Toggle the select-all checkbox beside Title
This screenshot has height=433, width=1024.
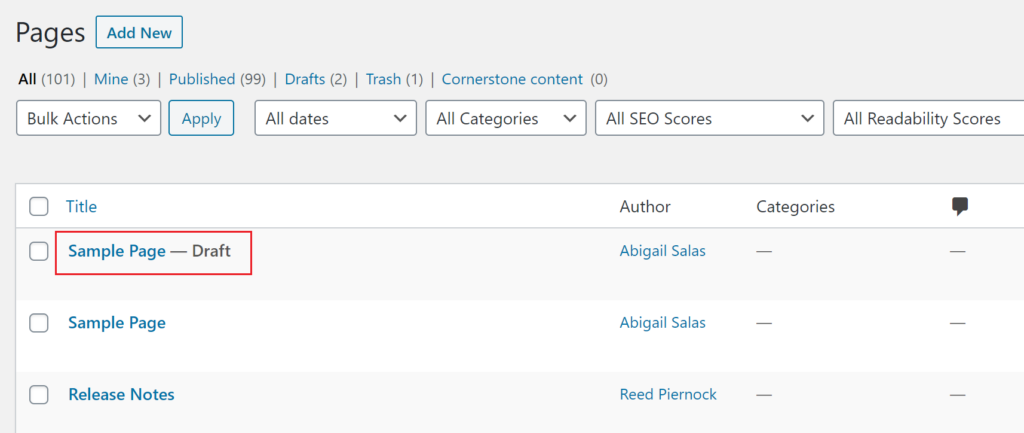[x=39, y=207]
